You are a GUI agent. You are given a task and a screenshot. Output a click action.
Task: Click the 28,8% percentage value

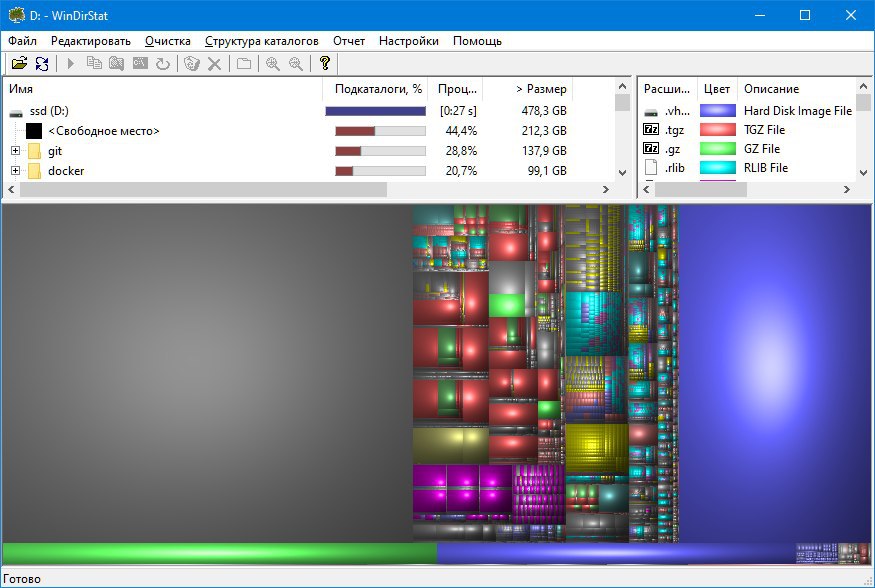tap(461, 151)
